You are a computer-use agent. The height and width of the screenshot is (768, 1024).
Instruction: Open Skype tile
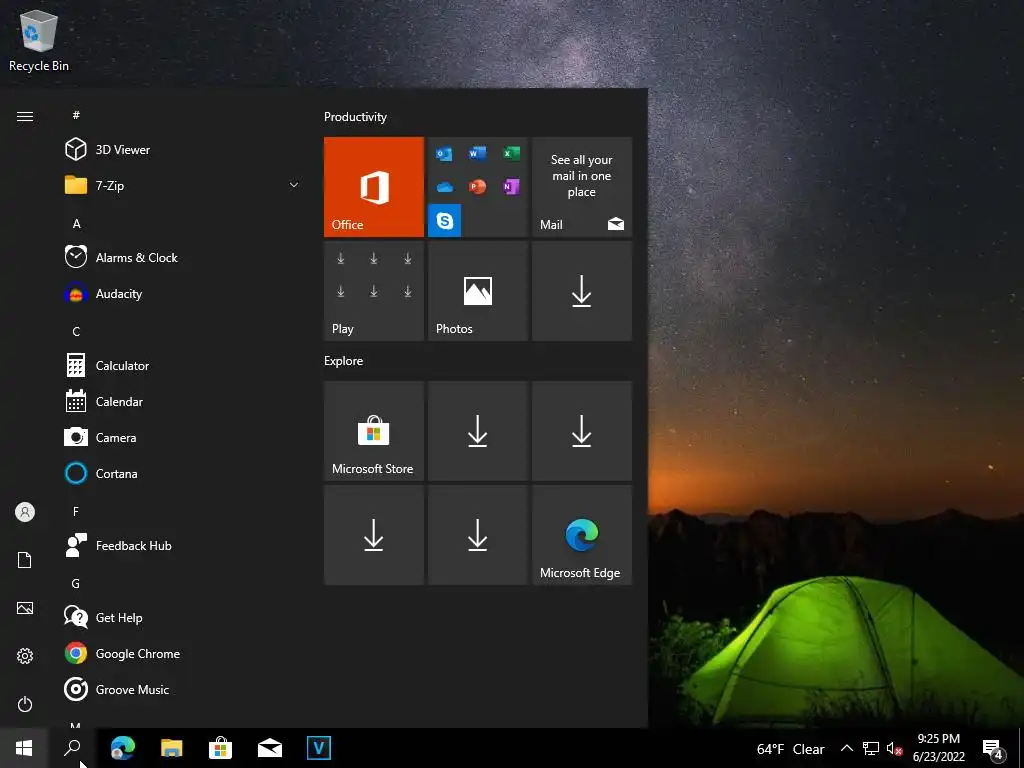(x=444, y=221)
